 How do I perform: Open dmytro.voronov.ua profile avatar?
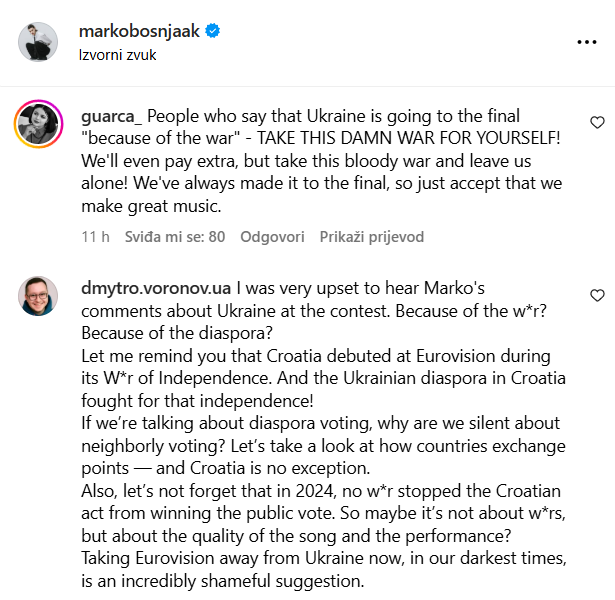[38, 296]
